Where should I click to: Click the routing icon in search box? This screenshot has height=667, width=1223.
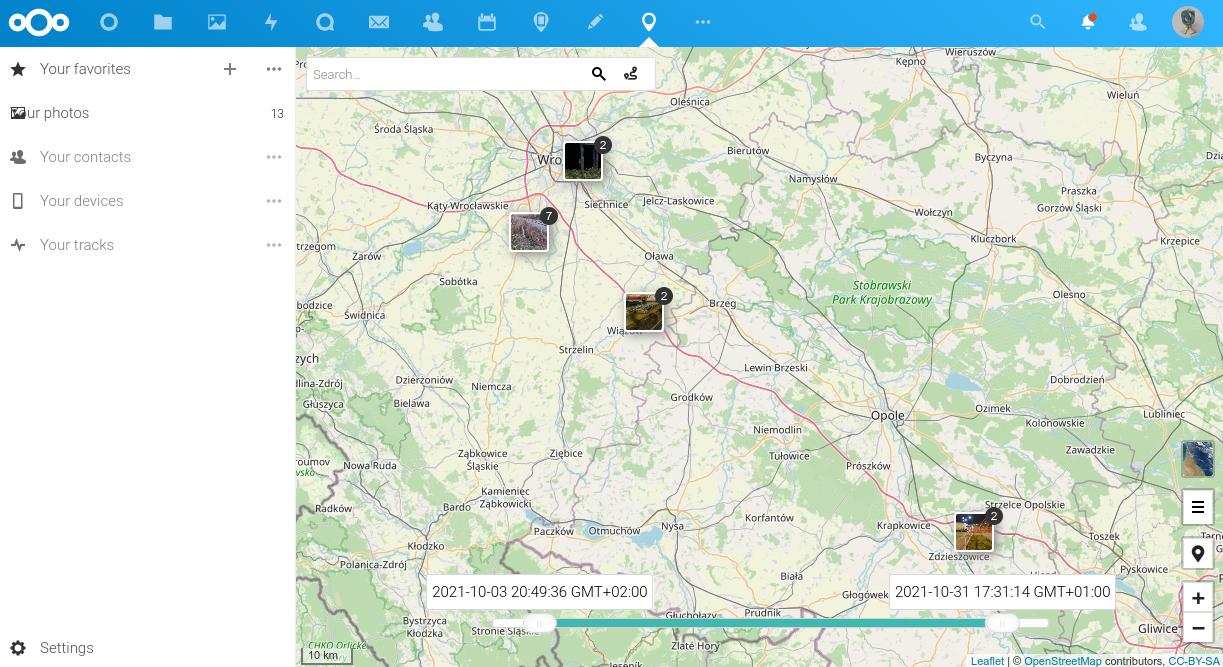[631, 74]
